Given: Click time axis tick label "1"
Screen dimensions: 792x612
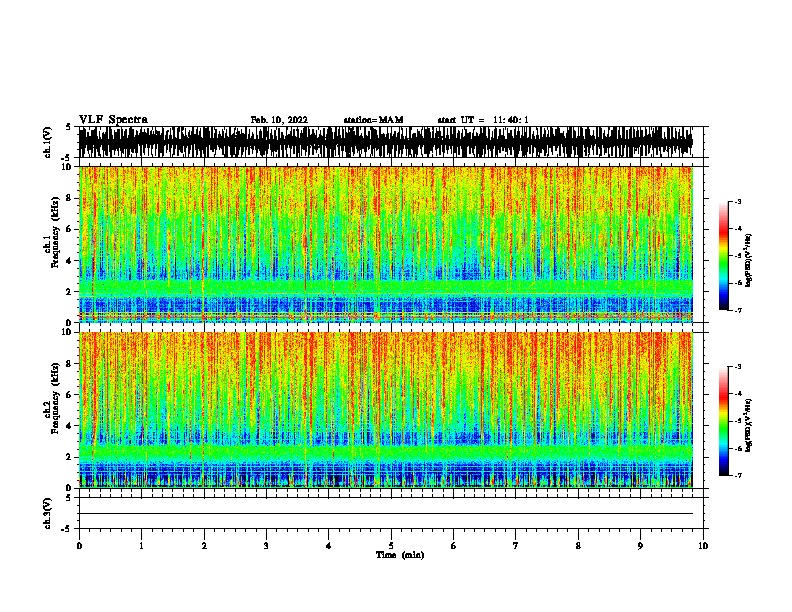Looking at the screenshot, I should pyautogui.click(x=141, y=546).
